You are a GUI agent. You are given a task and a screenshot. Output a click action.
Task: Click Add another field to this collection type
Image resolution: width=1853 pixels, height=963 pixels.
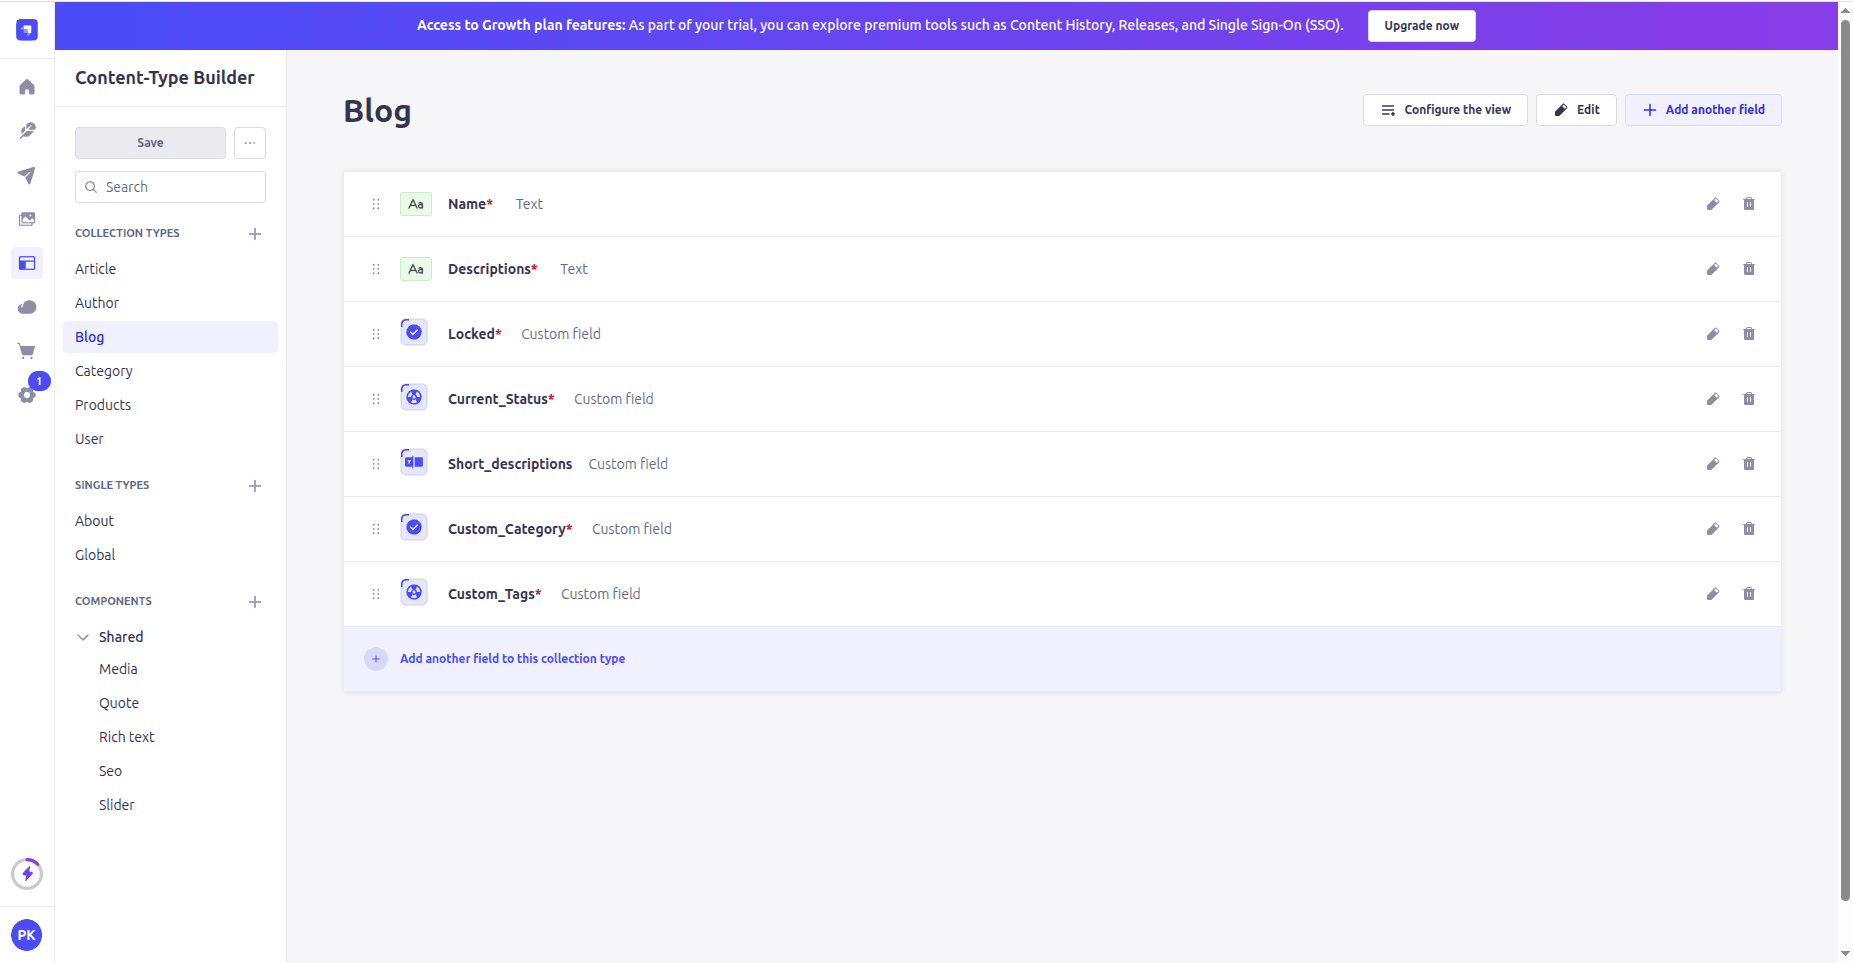pyautogui.click(x=512, y=659)
